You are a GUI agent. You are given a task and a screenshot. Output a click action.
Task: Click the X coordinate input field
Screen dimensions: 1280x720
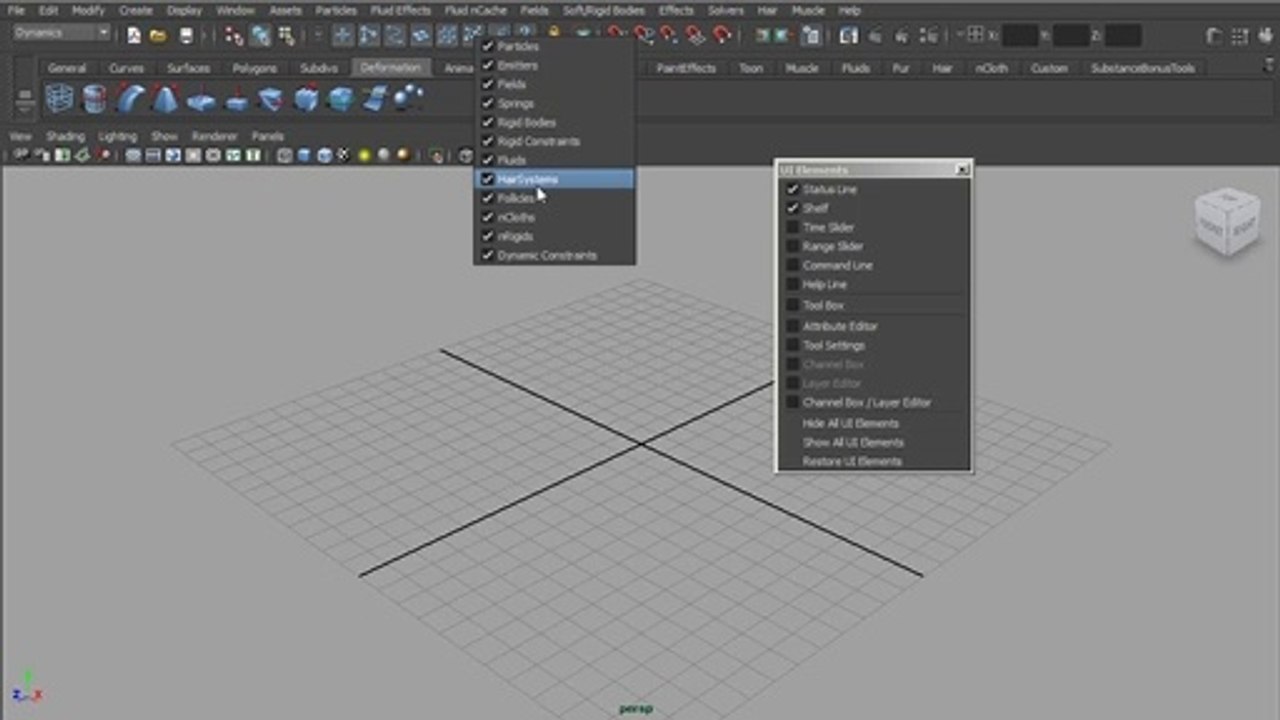point(1020,36)
